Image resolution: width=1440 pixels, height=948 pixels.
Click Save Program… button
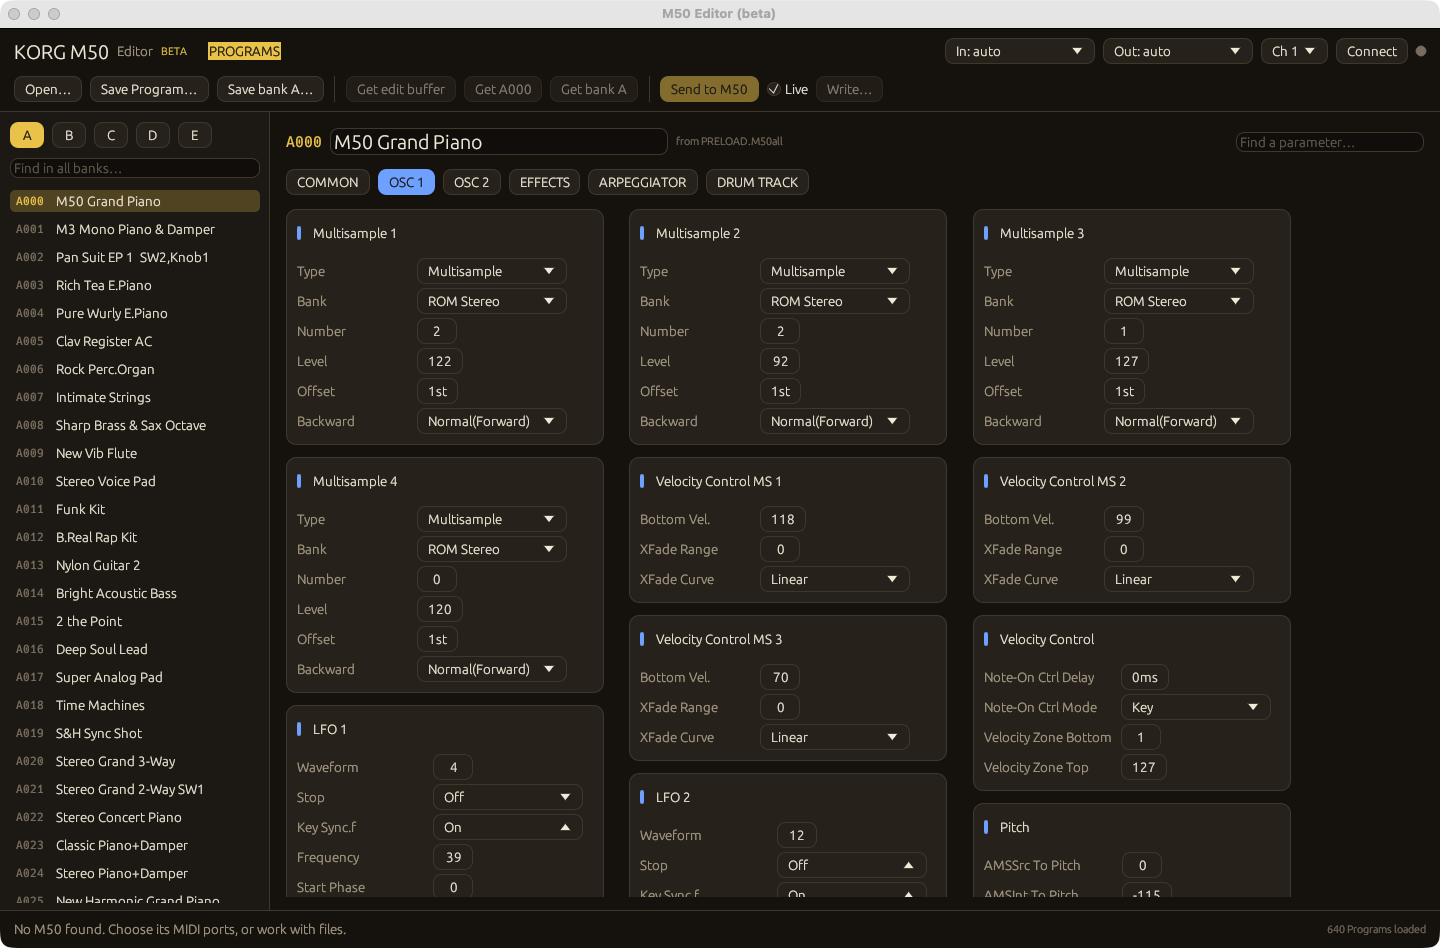(149, 89)
